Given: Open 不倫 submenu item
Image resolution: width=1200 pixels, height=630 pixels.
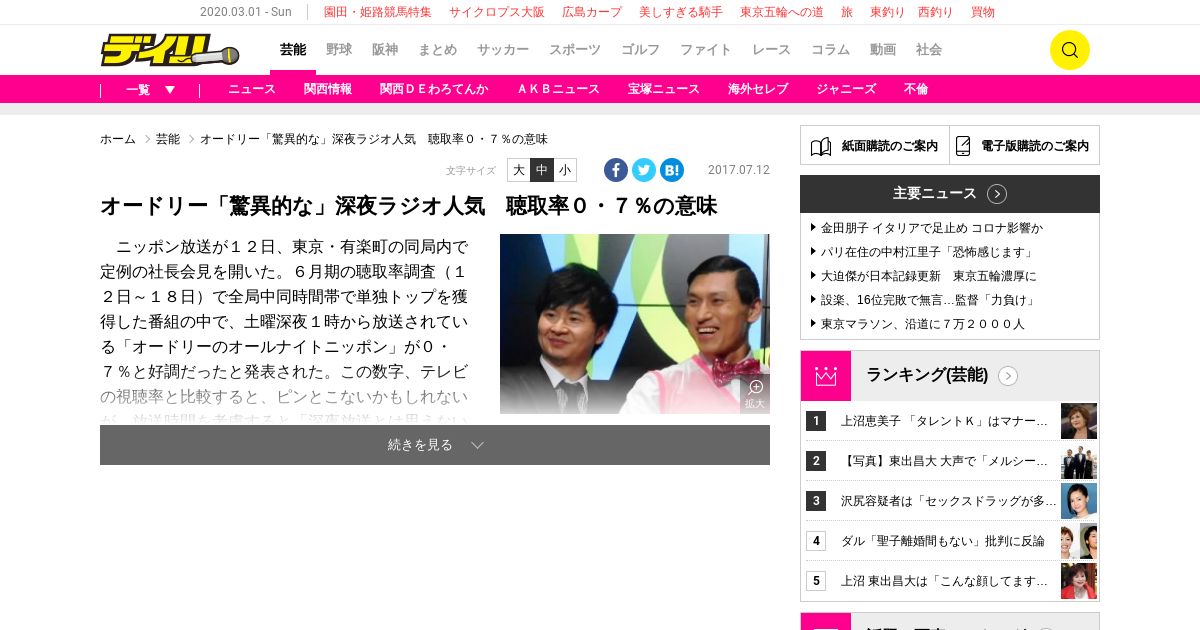Looking at the screenshot, I should point(916,89).
